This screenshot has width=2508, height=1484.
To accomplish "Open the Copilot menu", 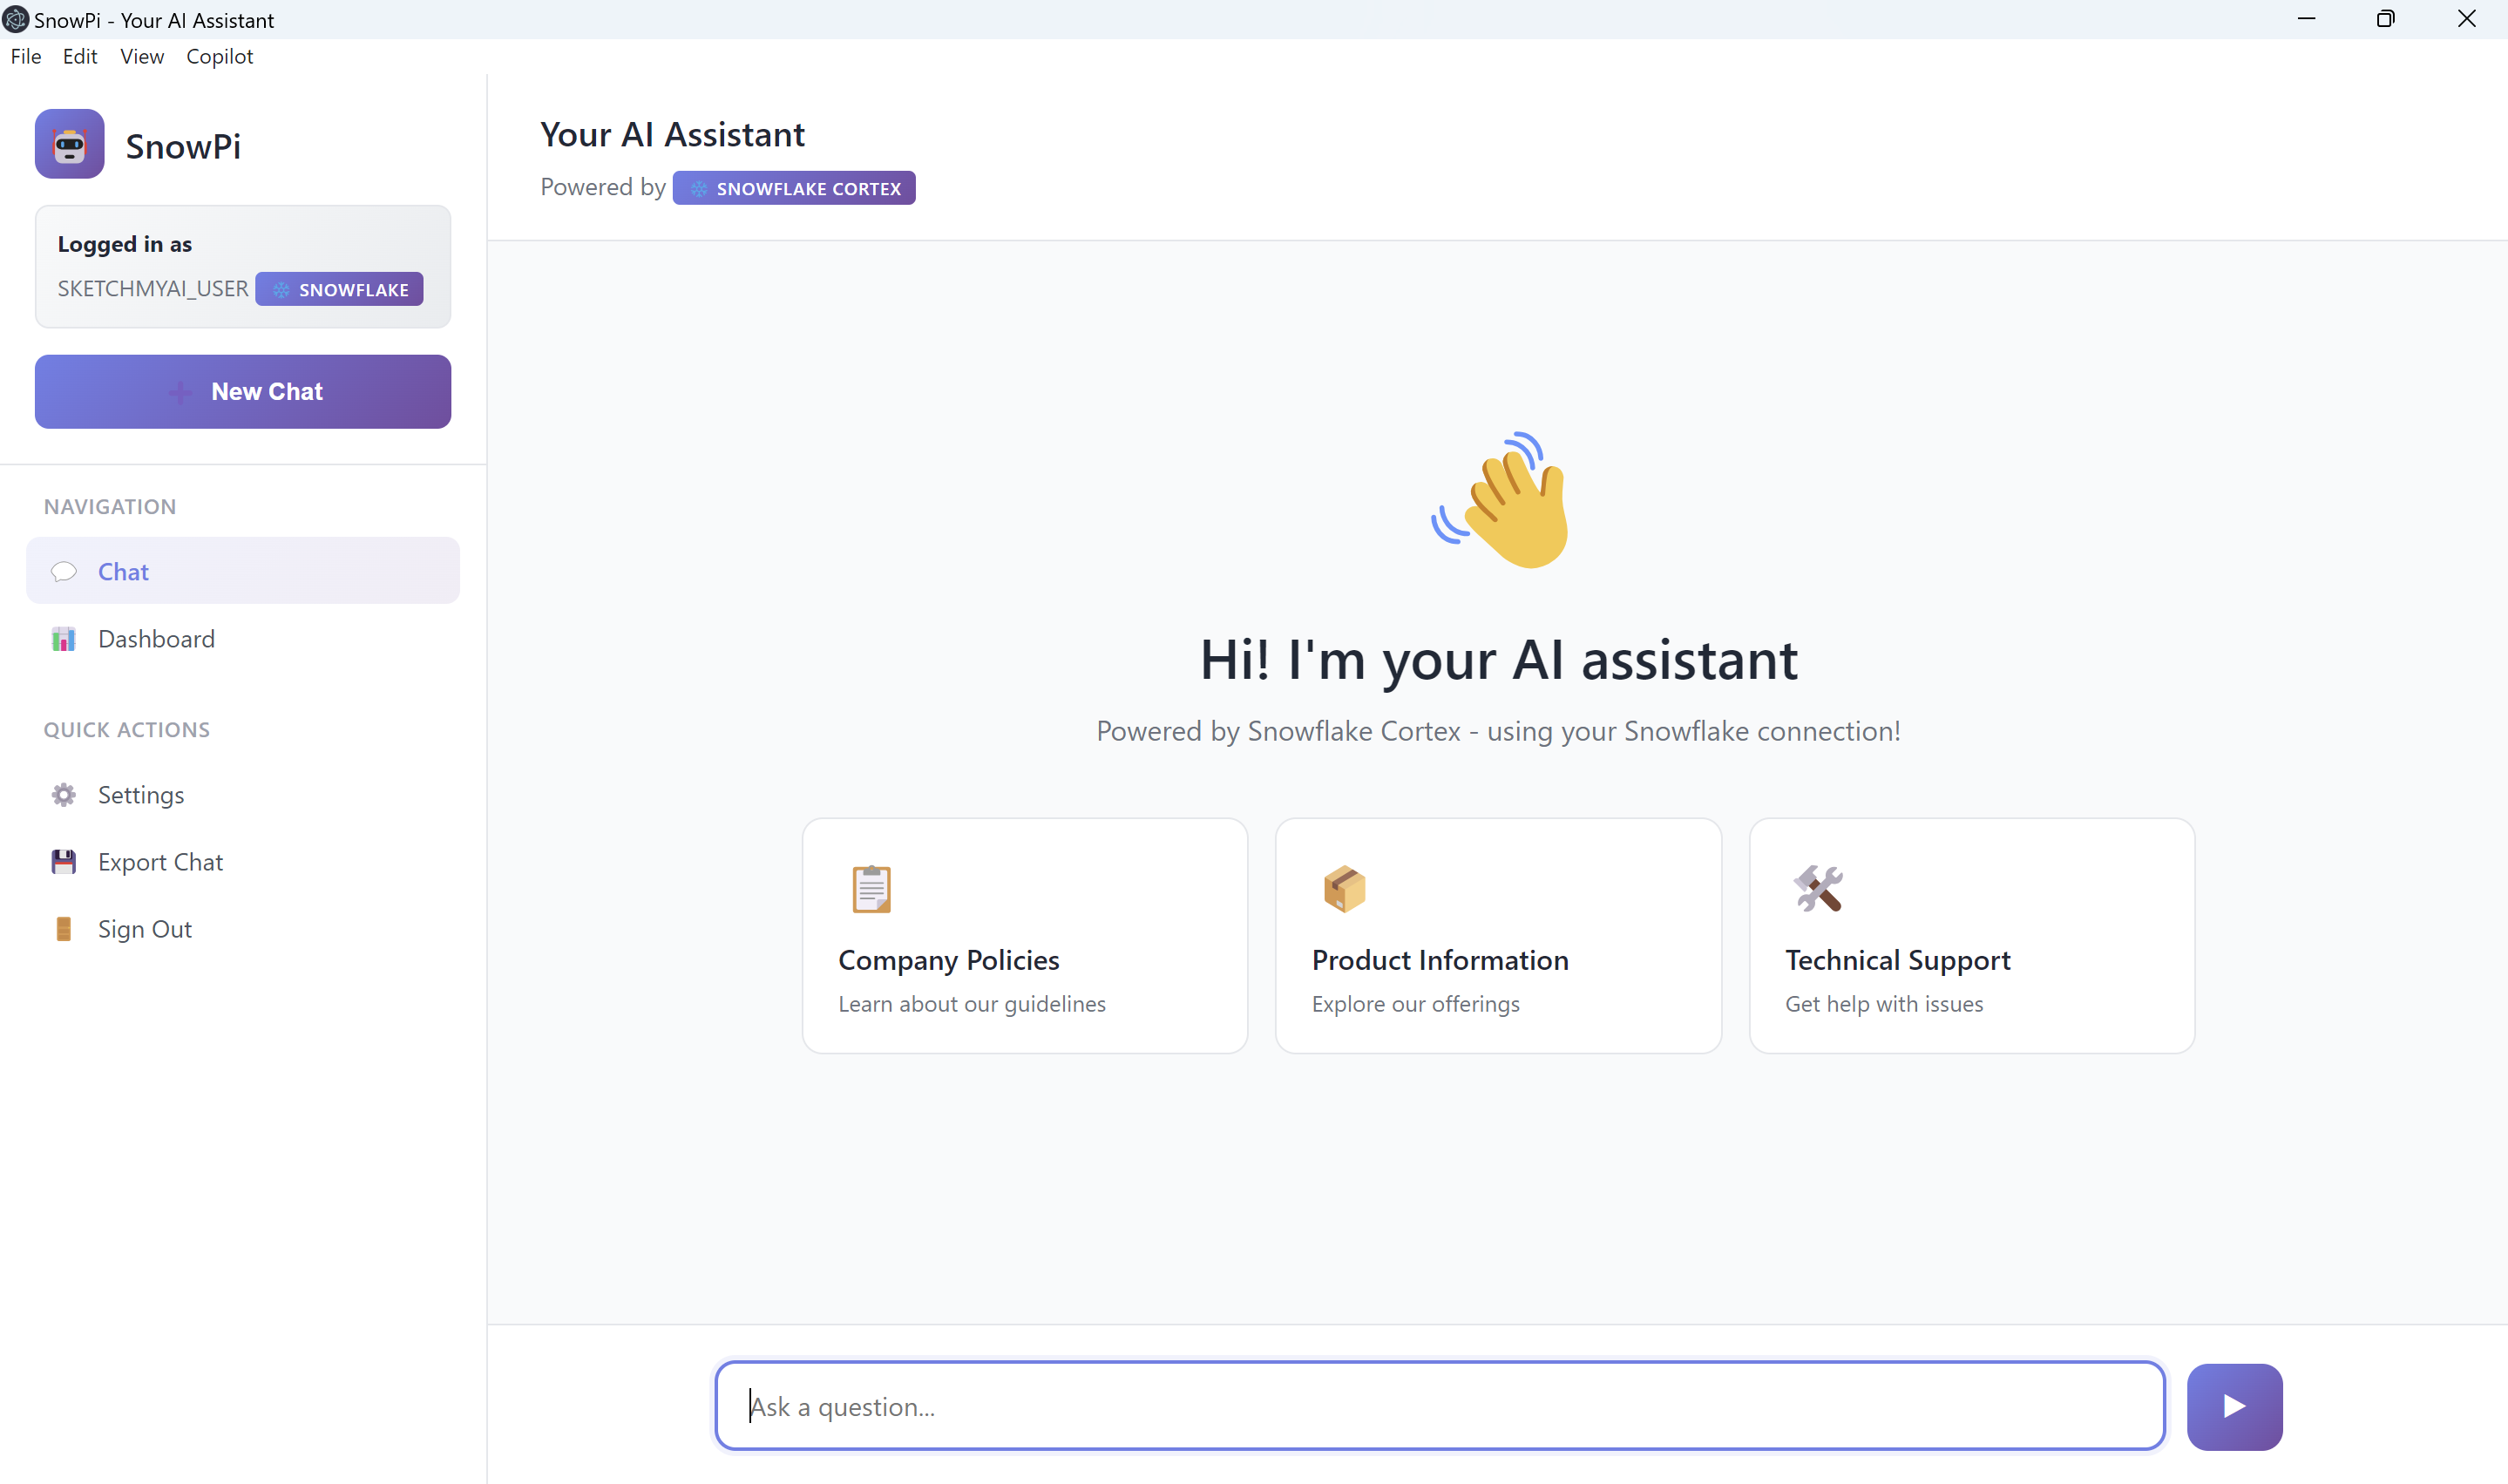I will [x=219, y=56].
